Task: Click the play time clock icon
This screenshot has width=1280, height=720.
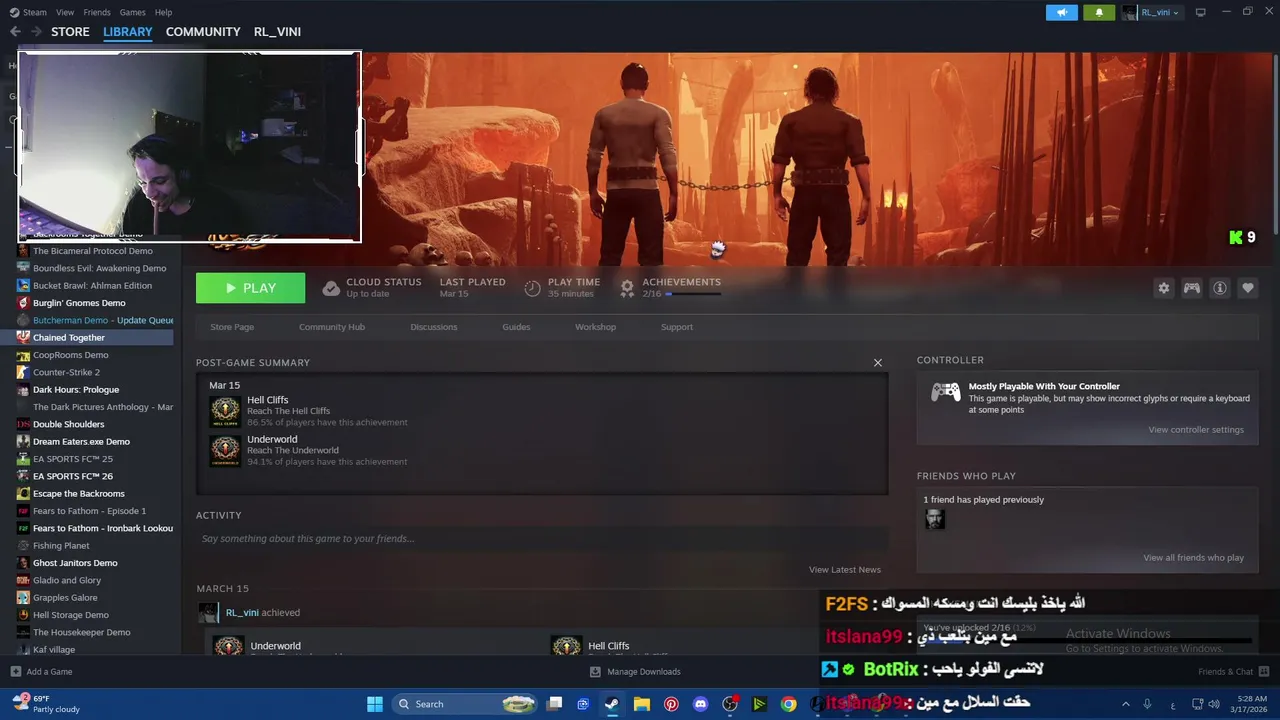Action: (532, 288)
